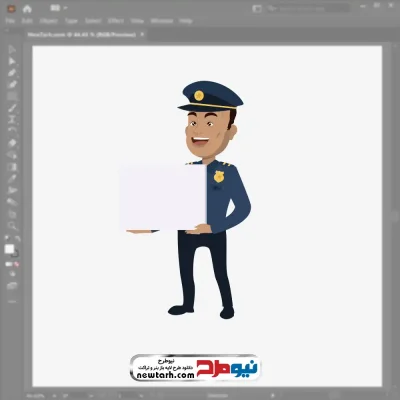Click the gold badge on officer's chest
The width and height of the screenshot is (400, 400).
219,176
